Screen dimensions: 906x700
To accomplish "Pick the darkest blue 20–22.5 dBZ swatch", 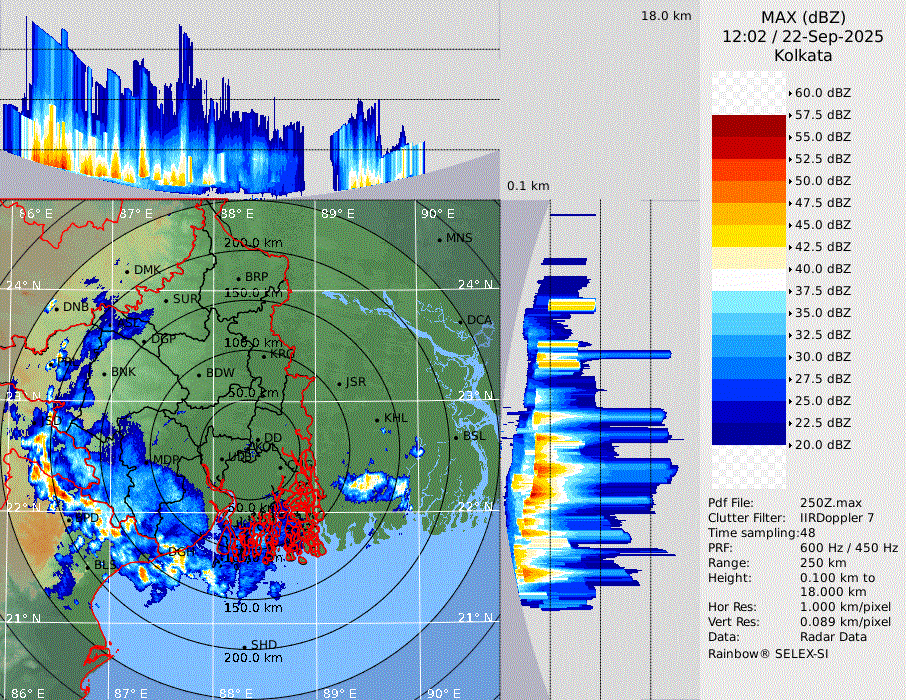I will (748, 433).
